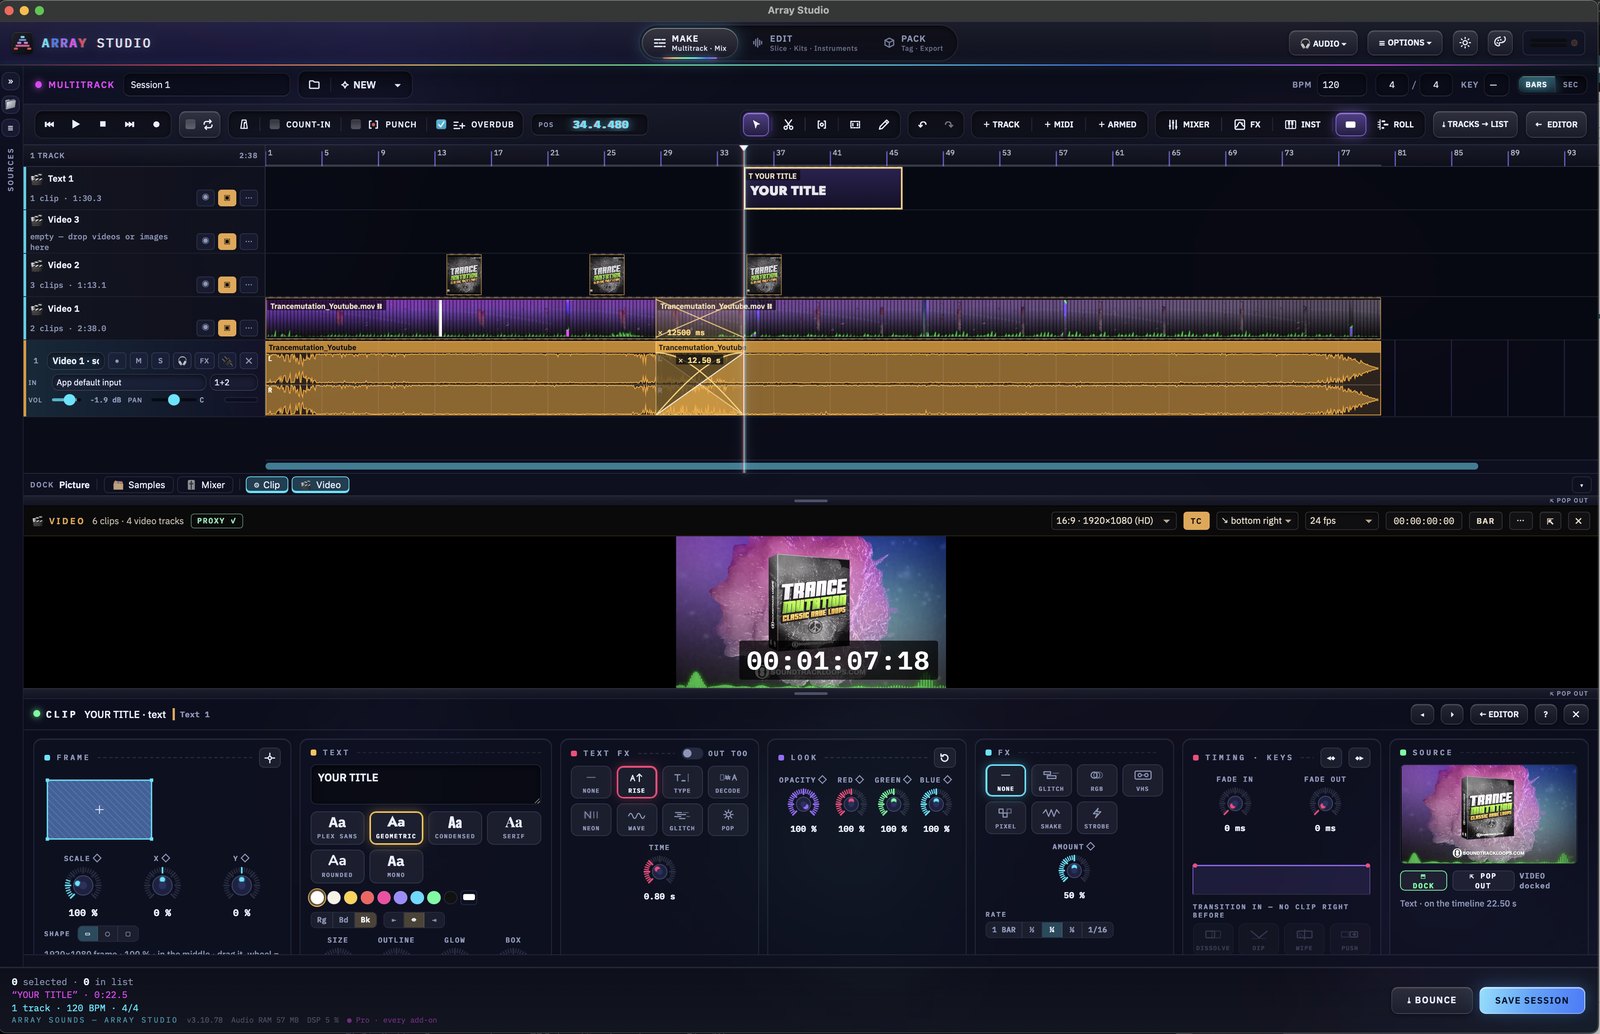This screenshot has width=1600, height=1034.
Task: Click the Glitch text FX icon
Action: 682,818
